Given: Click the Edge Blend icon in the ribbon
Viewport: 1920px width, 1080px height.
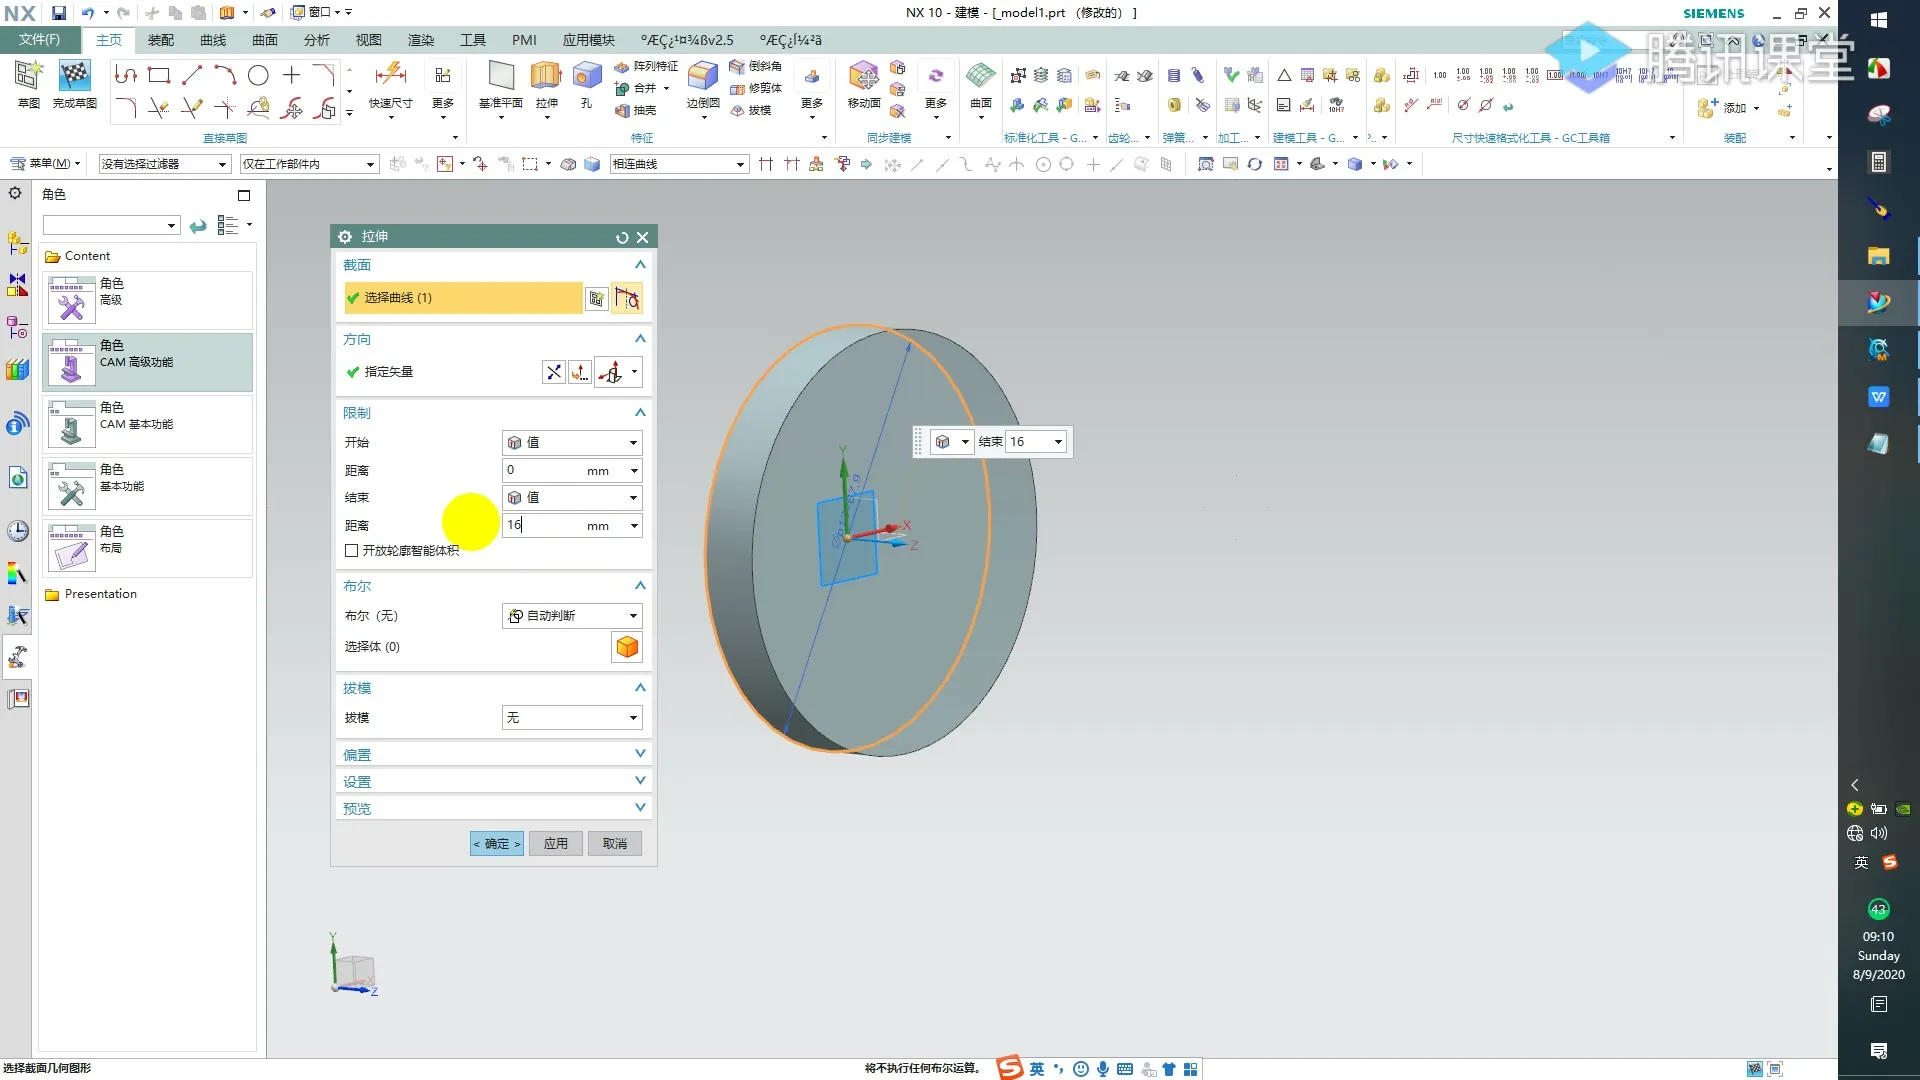Looking at the screenshot, I should [703, 76].
